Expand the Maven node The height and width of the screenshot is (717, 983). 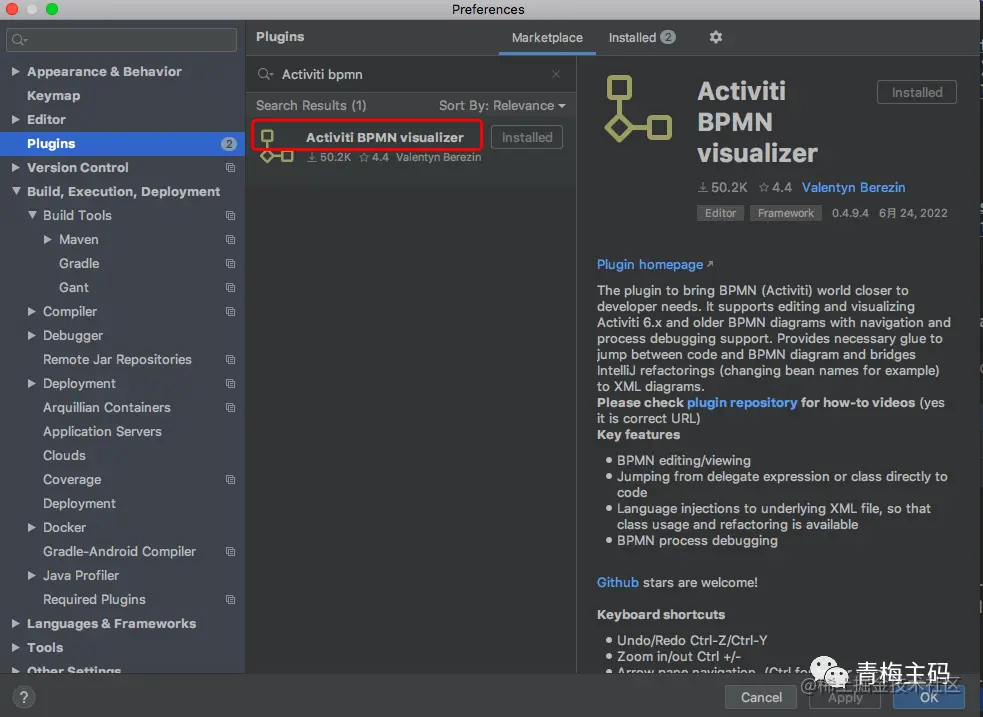pos(48,239)
